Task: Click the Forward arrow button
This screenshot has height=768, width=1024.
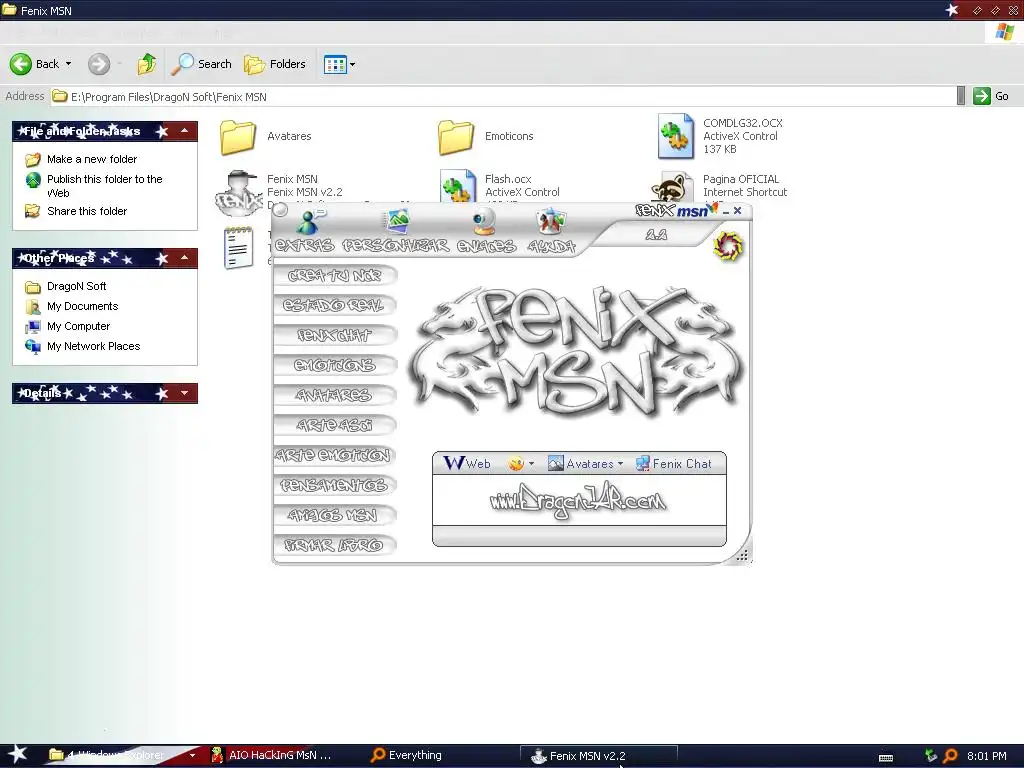Action: click(x=99, y=64)
